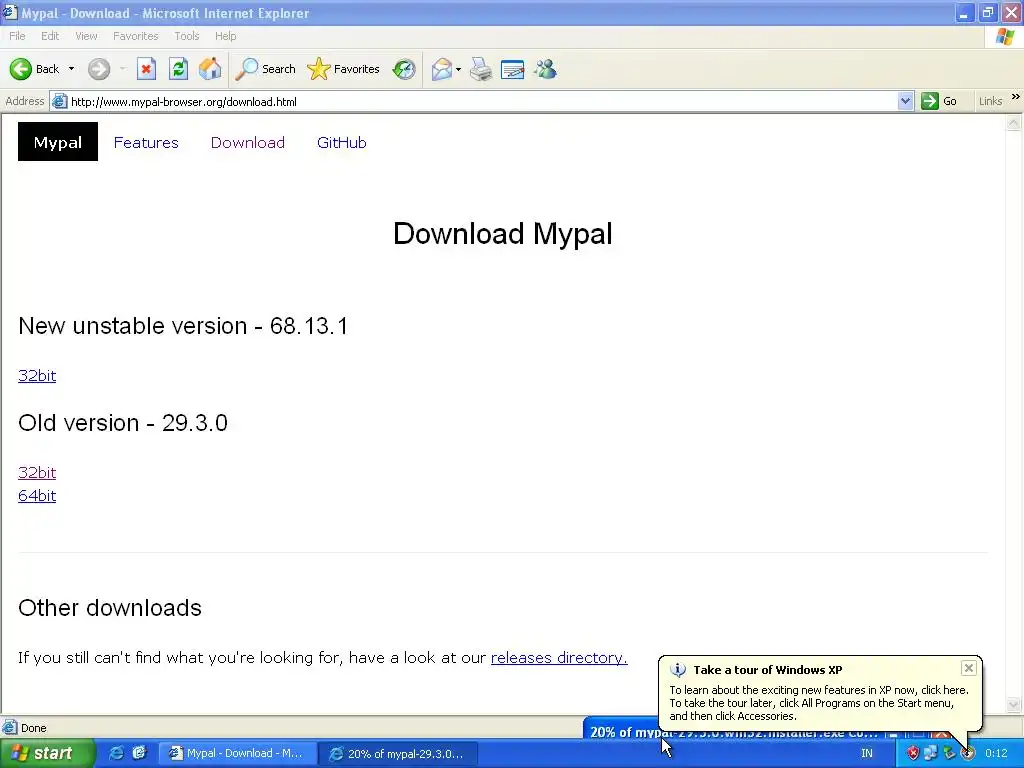
Task: Open the Search toolbar button
Action: [x=265, y=69]
